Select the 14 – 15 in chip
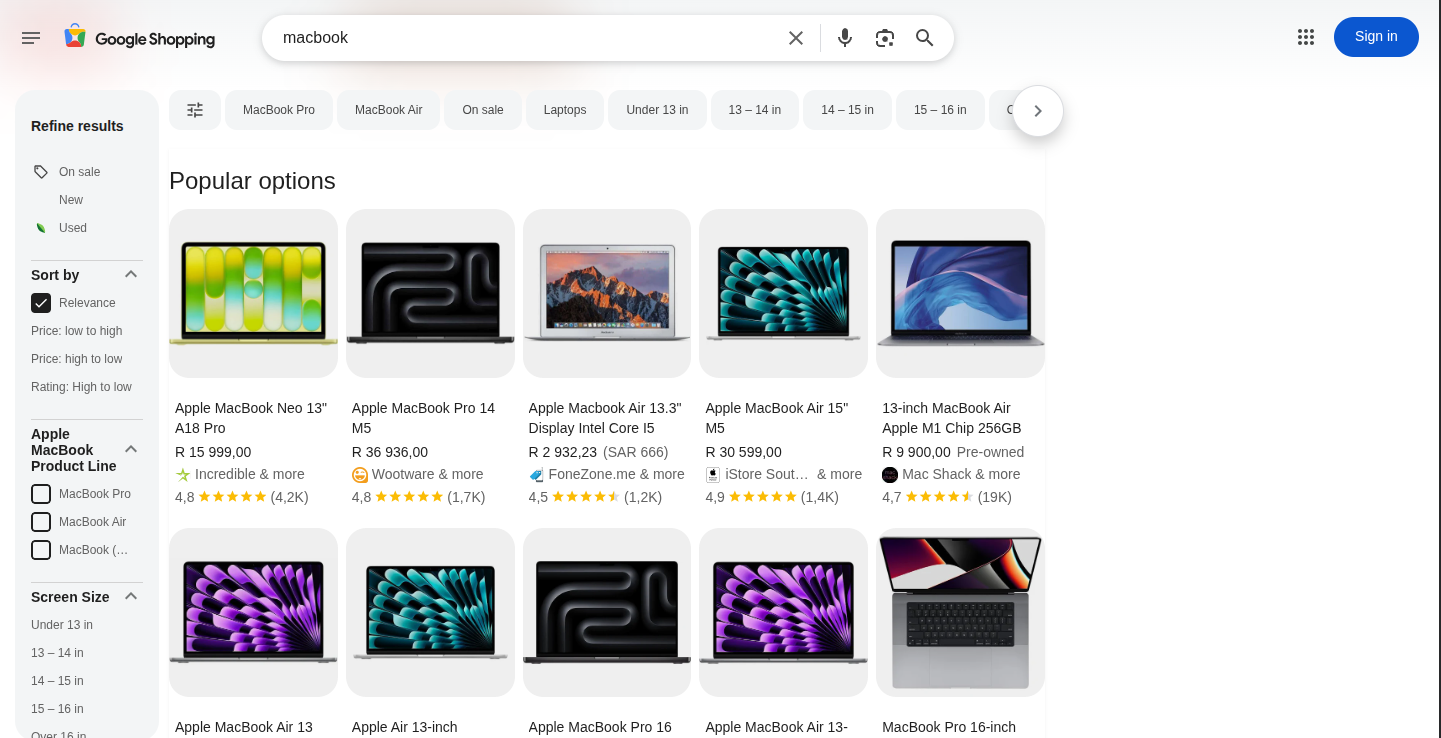This screenshot has height=738, width=1441. pos(848,110)
